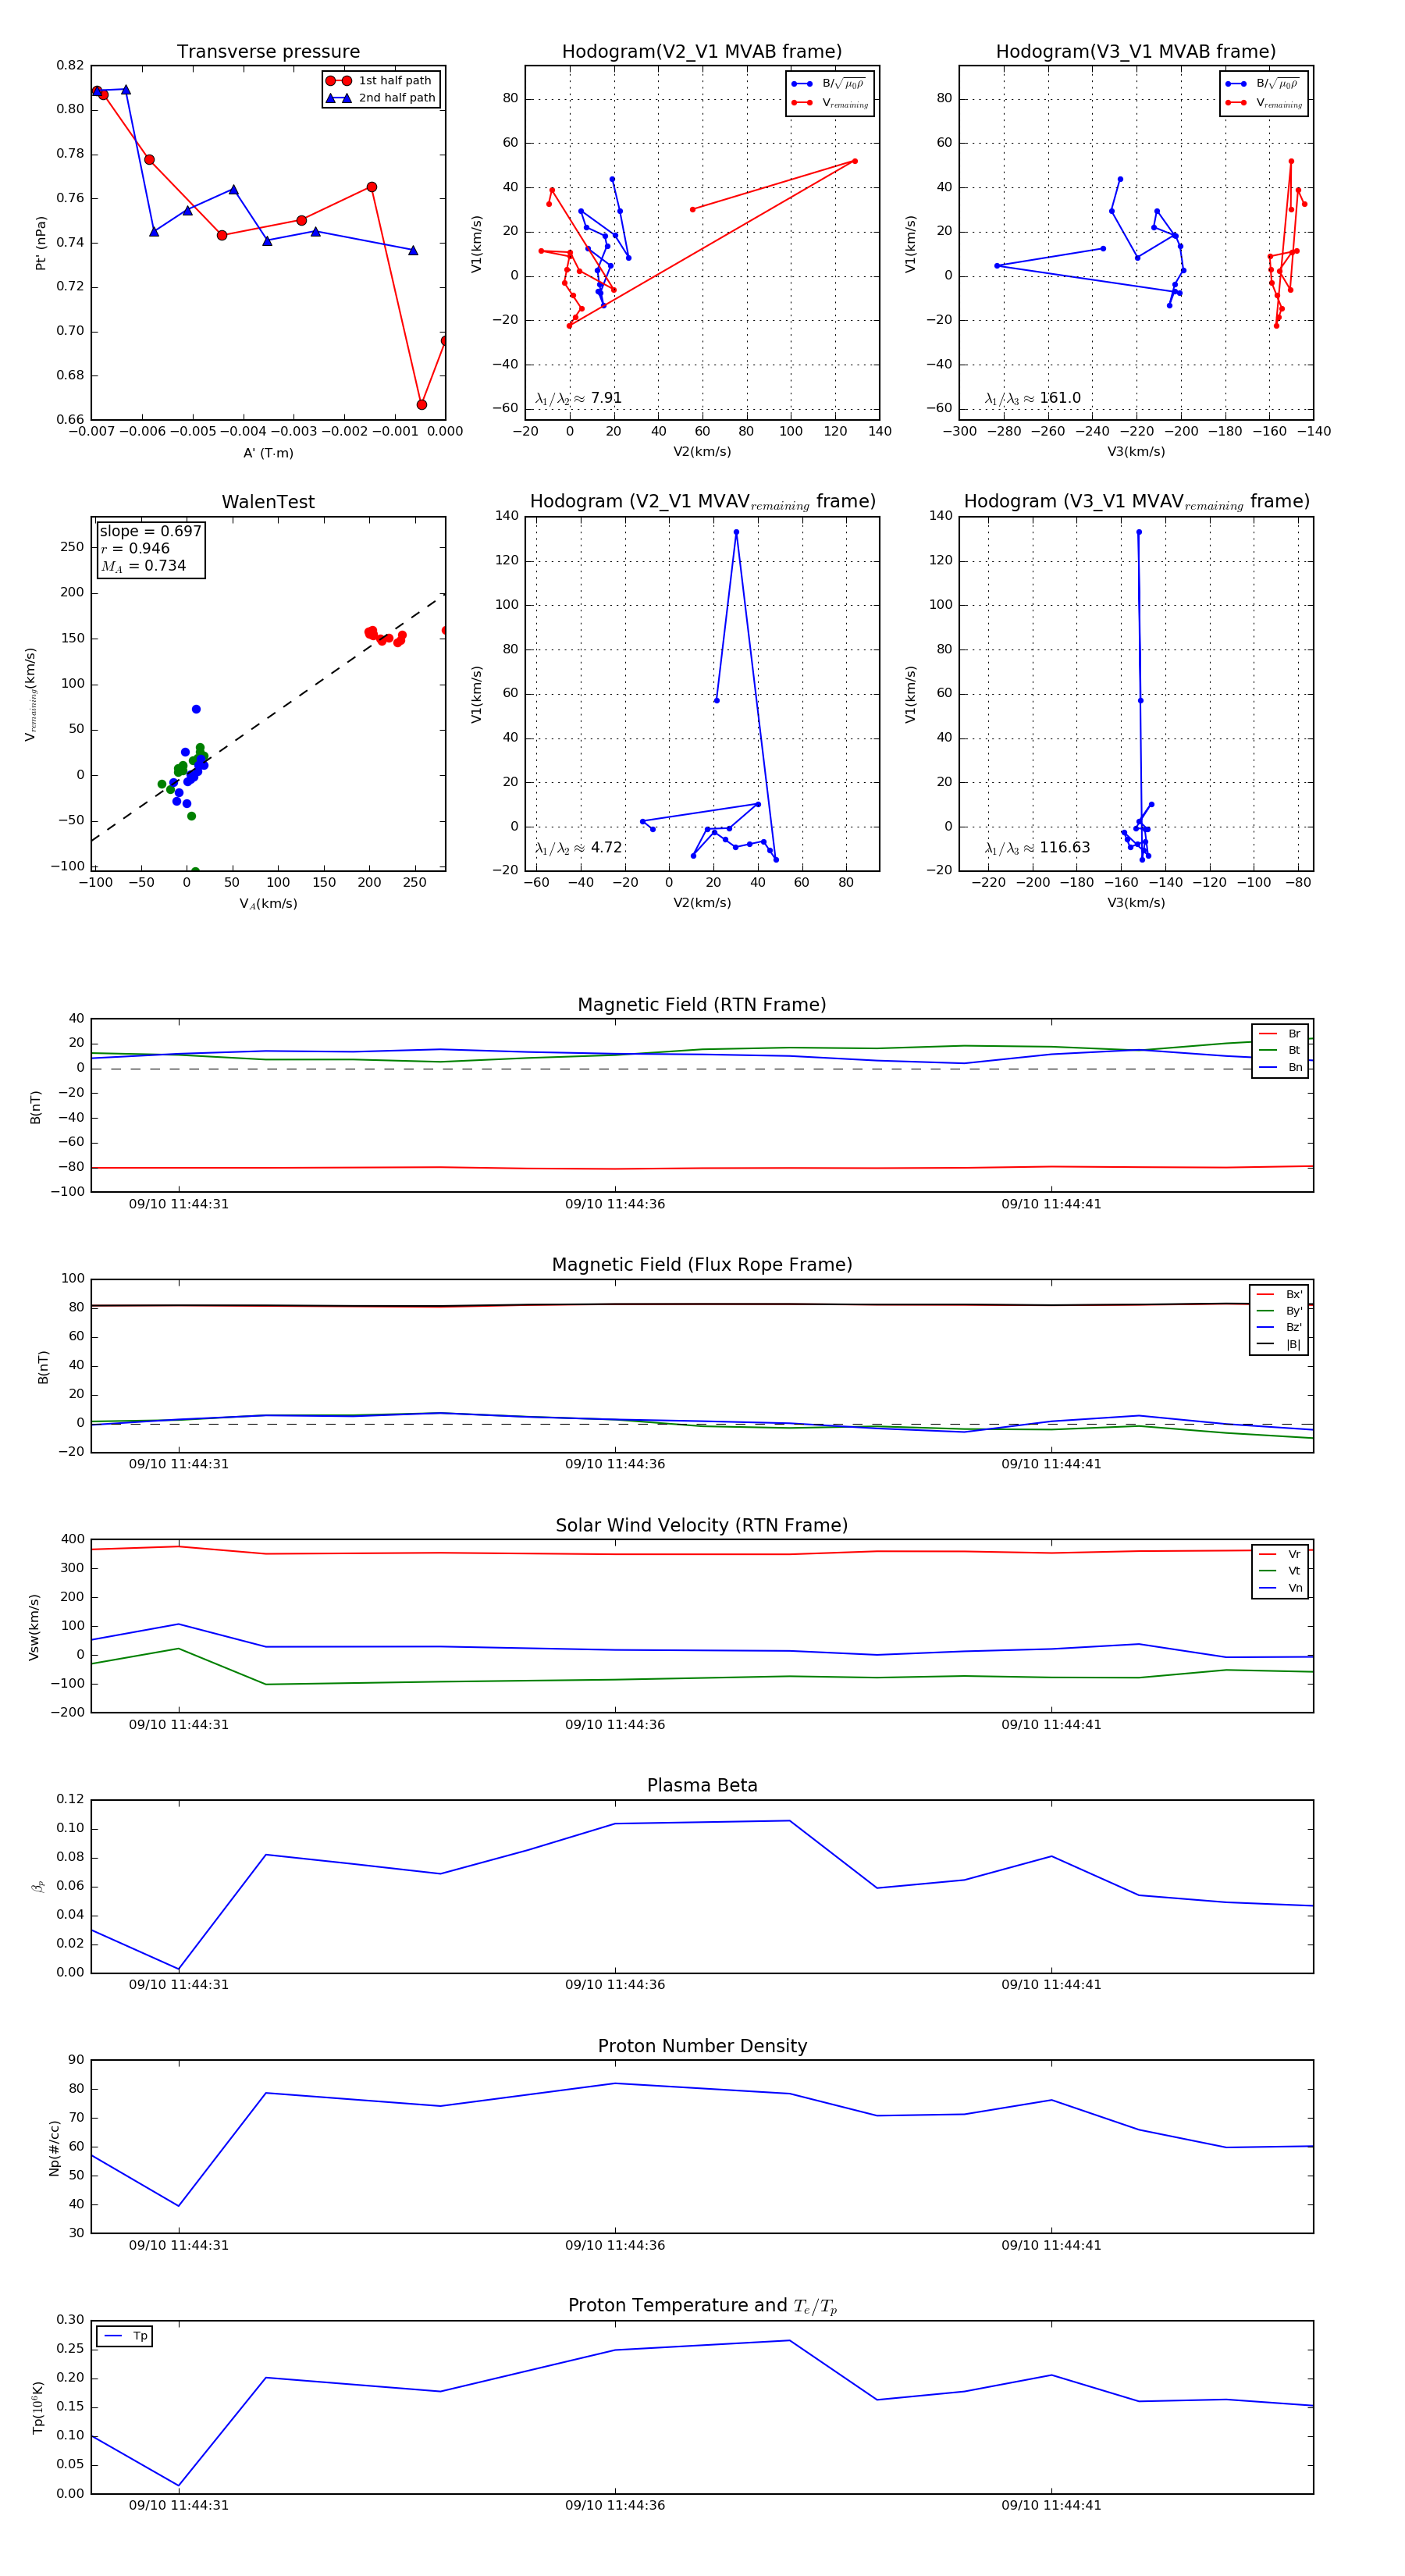Select the 'MA = 0.734' annotation
Image resolution: width=1405 pixels, height=2576 pixels.
143,566
